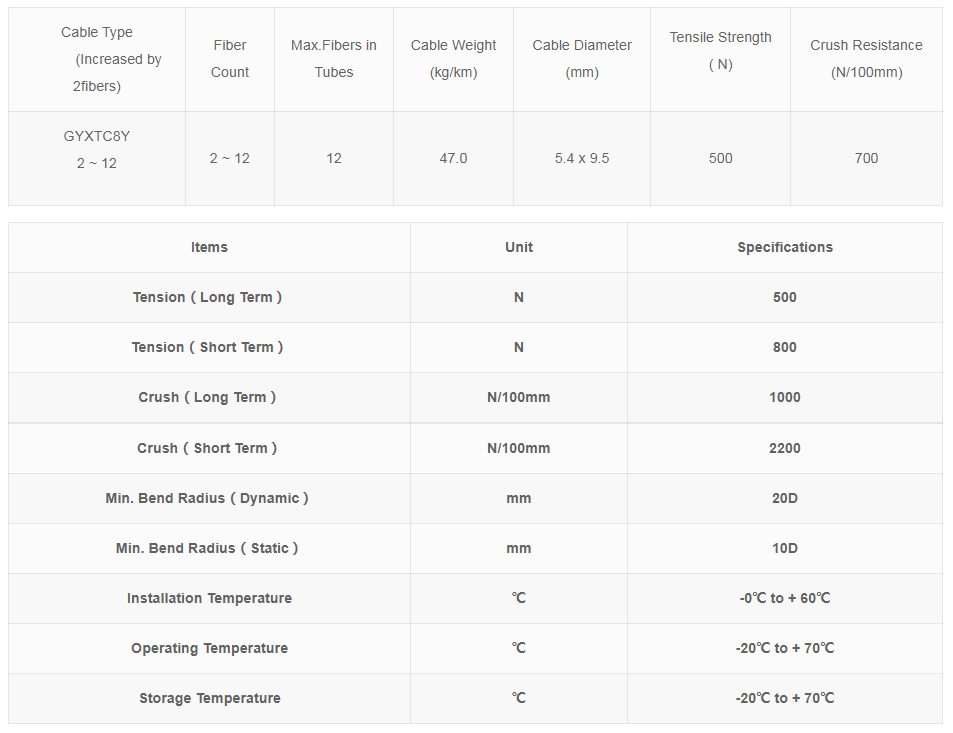This screenshot has width=953, height=733.
Task: Select the GYXTC8Y cable type cell
Action: pyautogui.click(x=97, y=150)
